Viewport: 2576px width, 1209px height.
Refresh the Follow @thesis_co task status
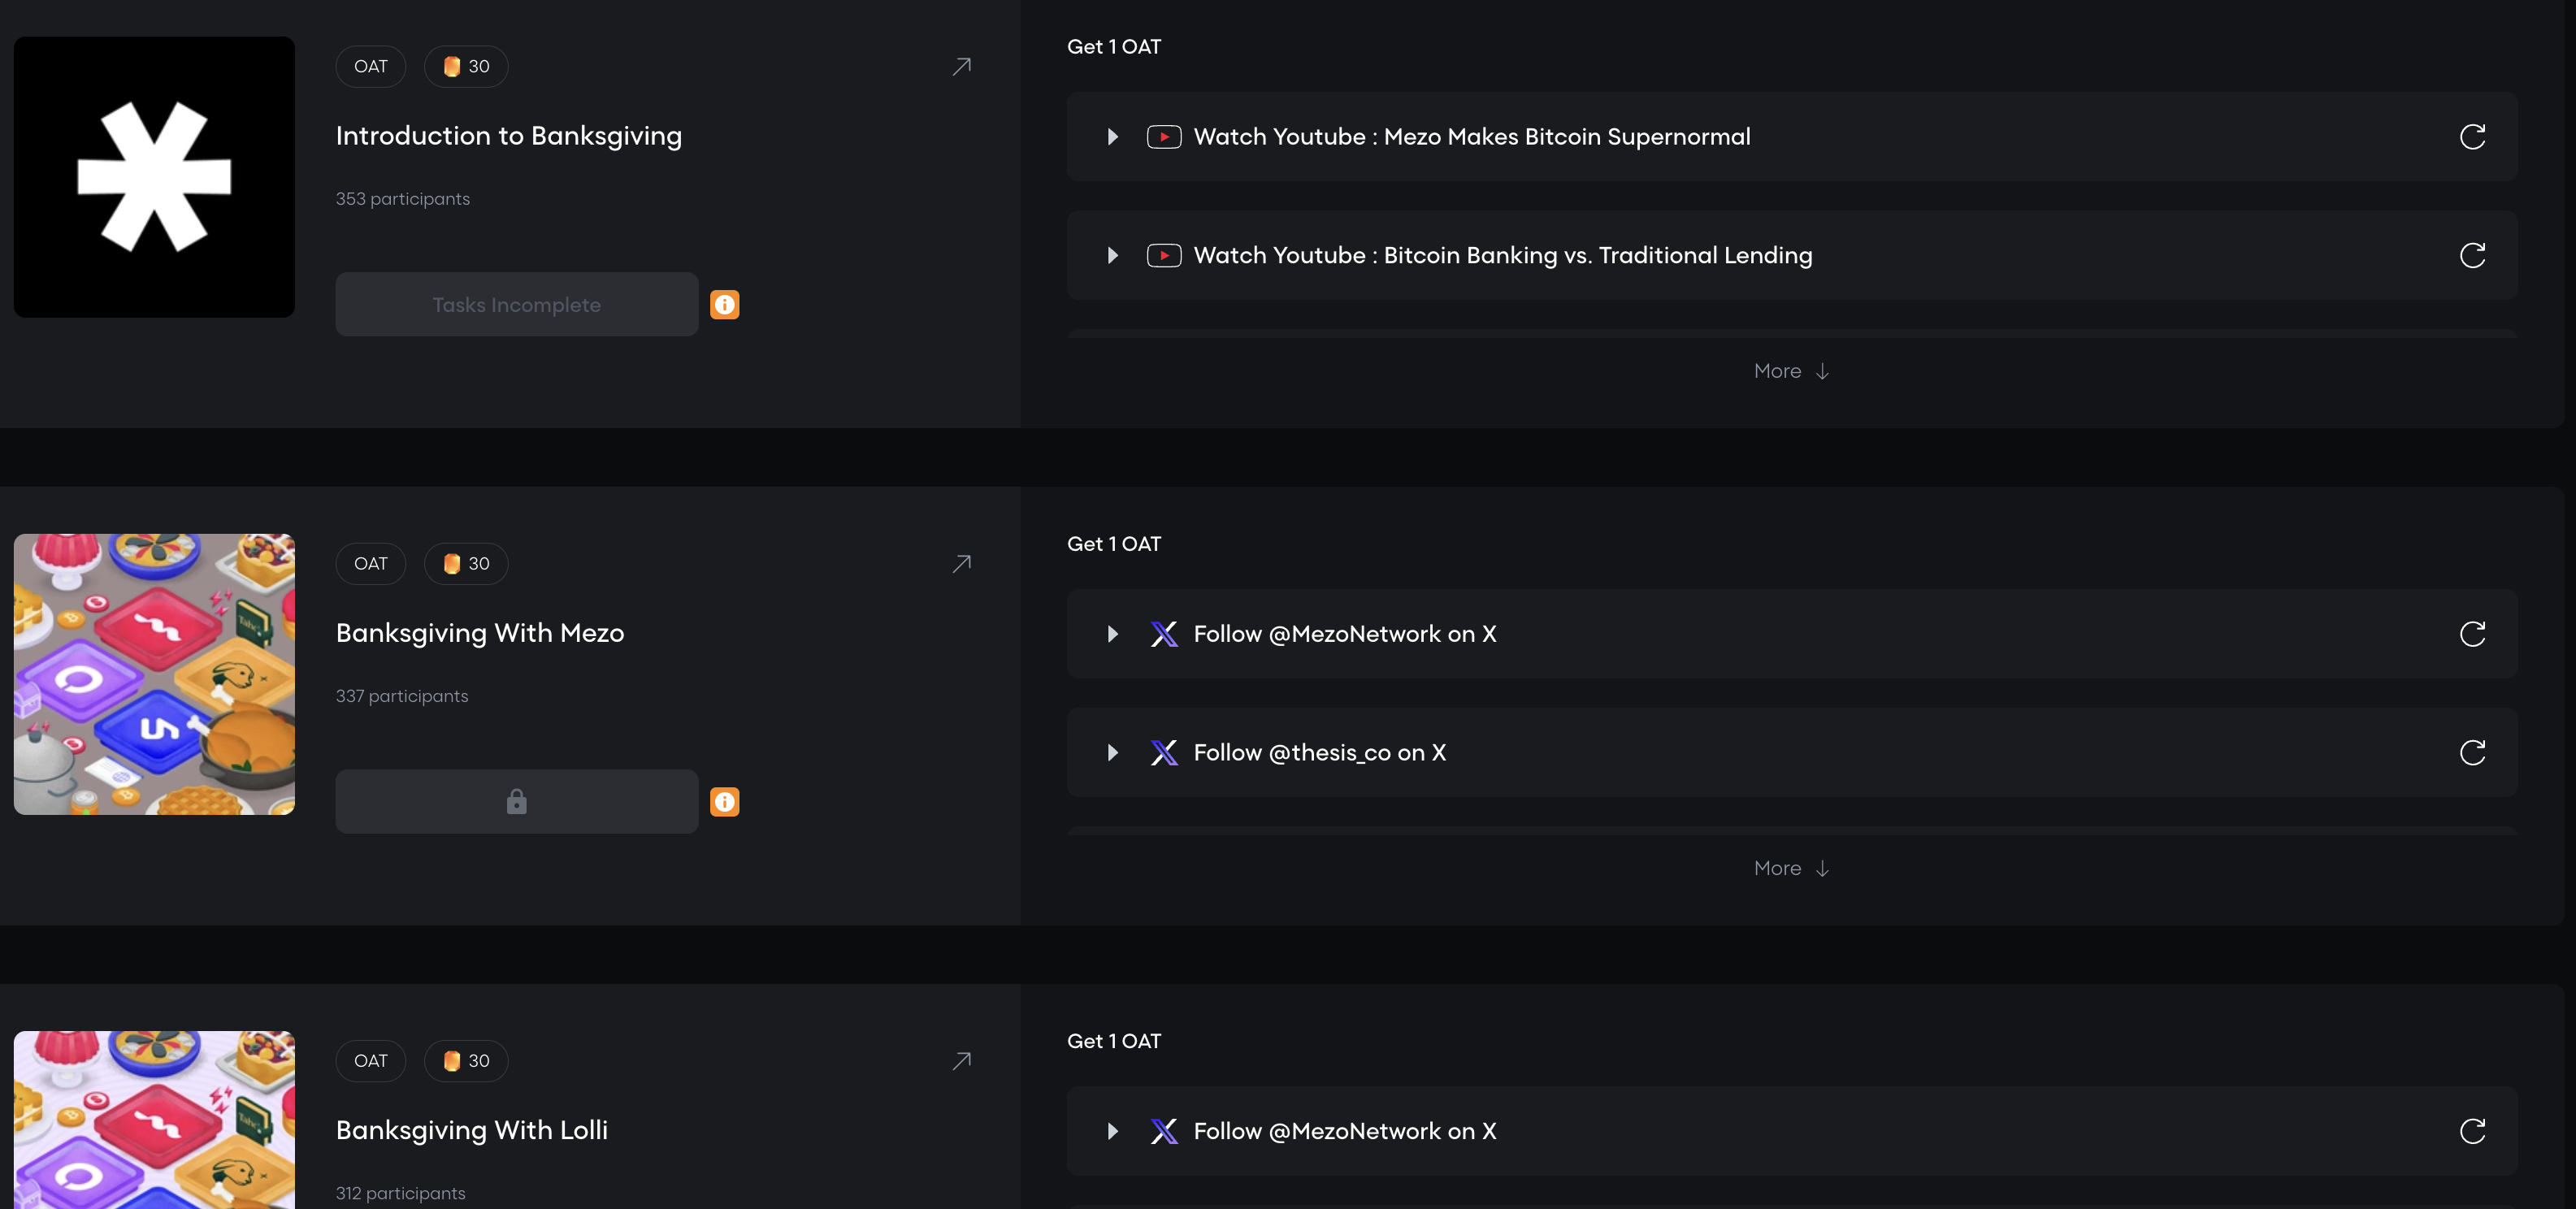[x=2471, y=753]
